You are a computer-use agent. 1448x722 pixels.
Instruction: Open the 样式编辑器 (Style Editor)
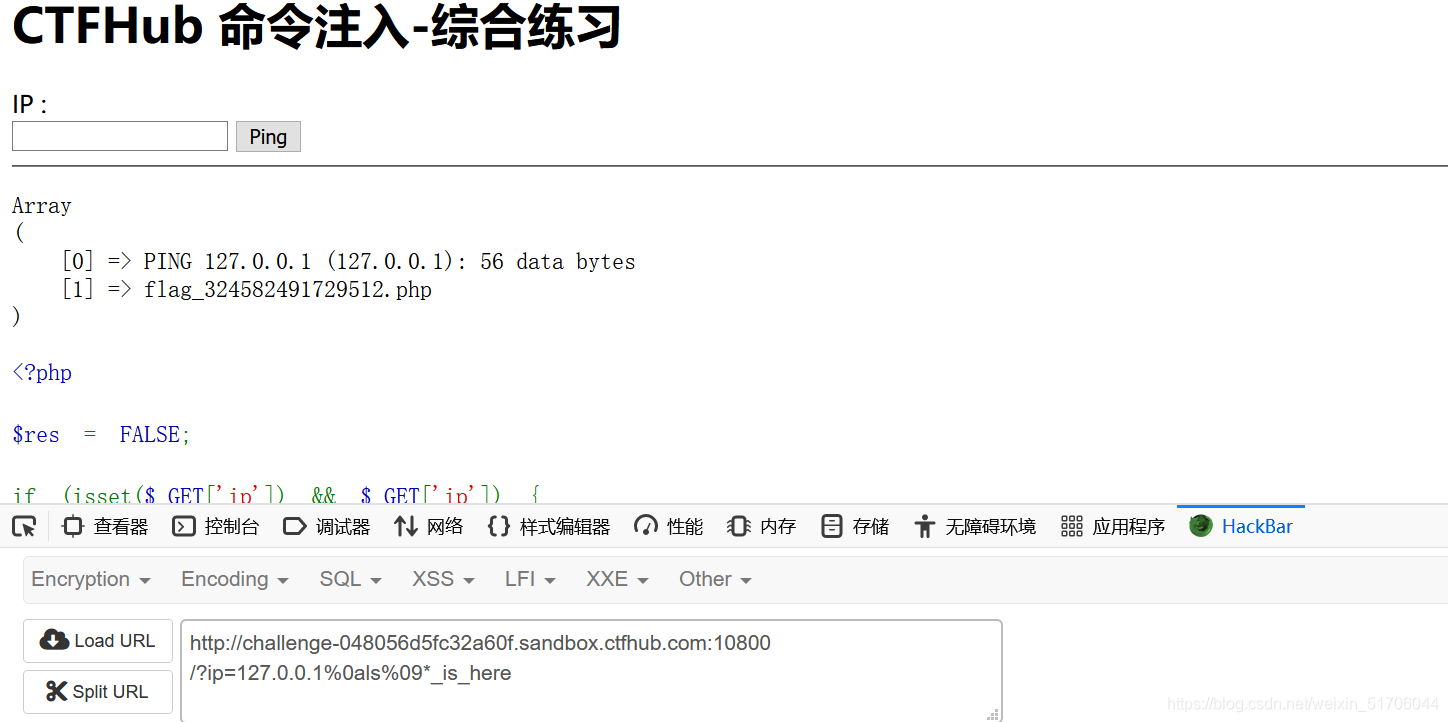tap(548, 525)
